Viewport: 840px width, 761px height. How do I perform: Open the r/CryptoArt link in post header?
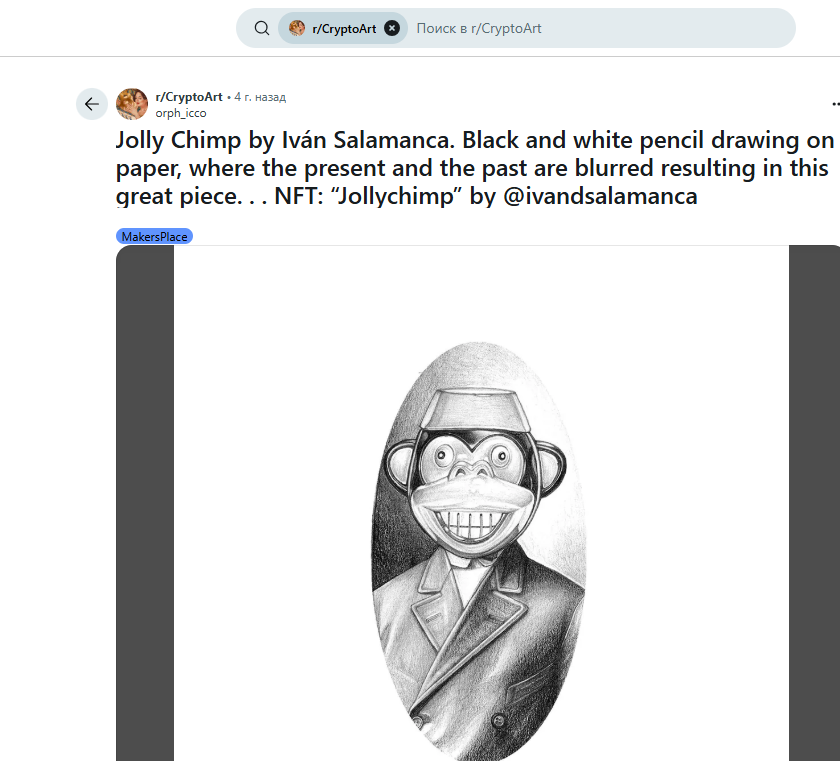pyautogui.click(x=189, y=97)
